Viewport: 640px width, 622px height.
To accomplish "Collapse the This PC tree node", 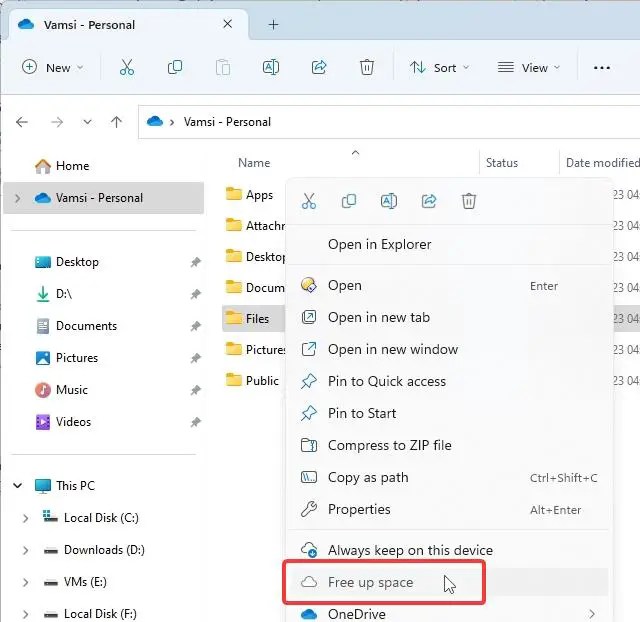I will point(18,486).
